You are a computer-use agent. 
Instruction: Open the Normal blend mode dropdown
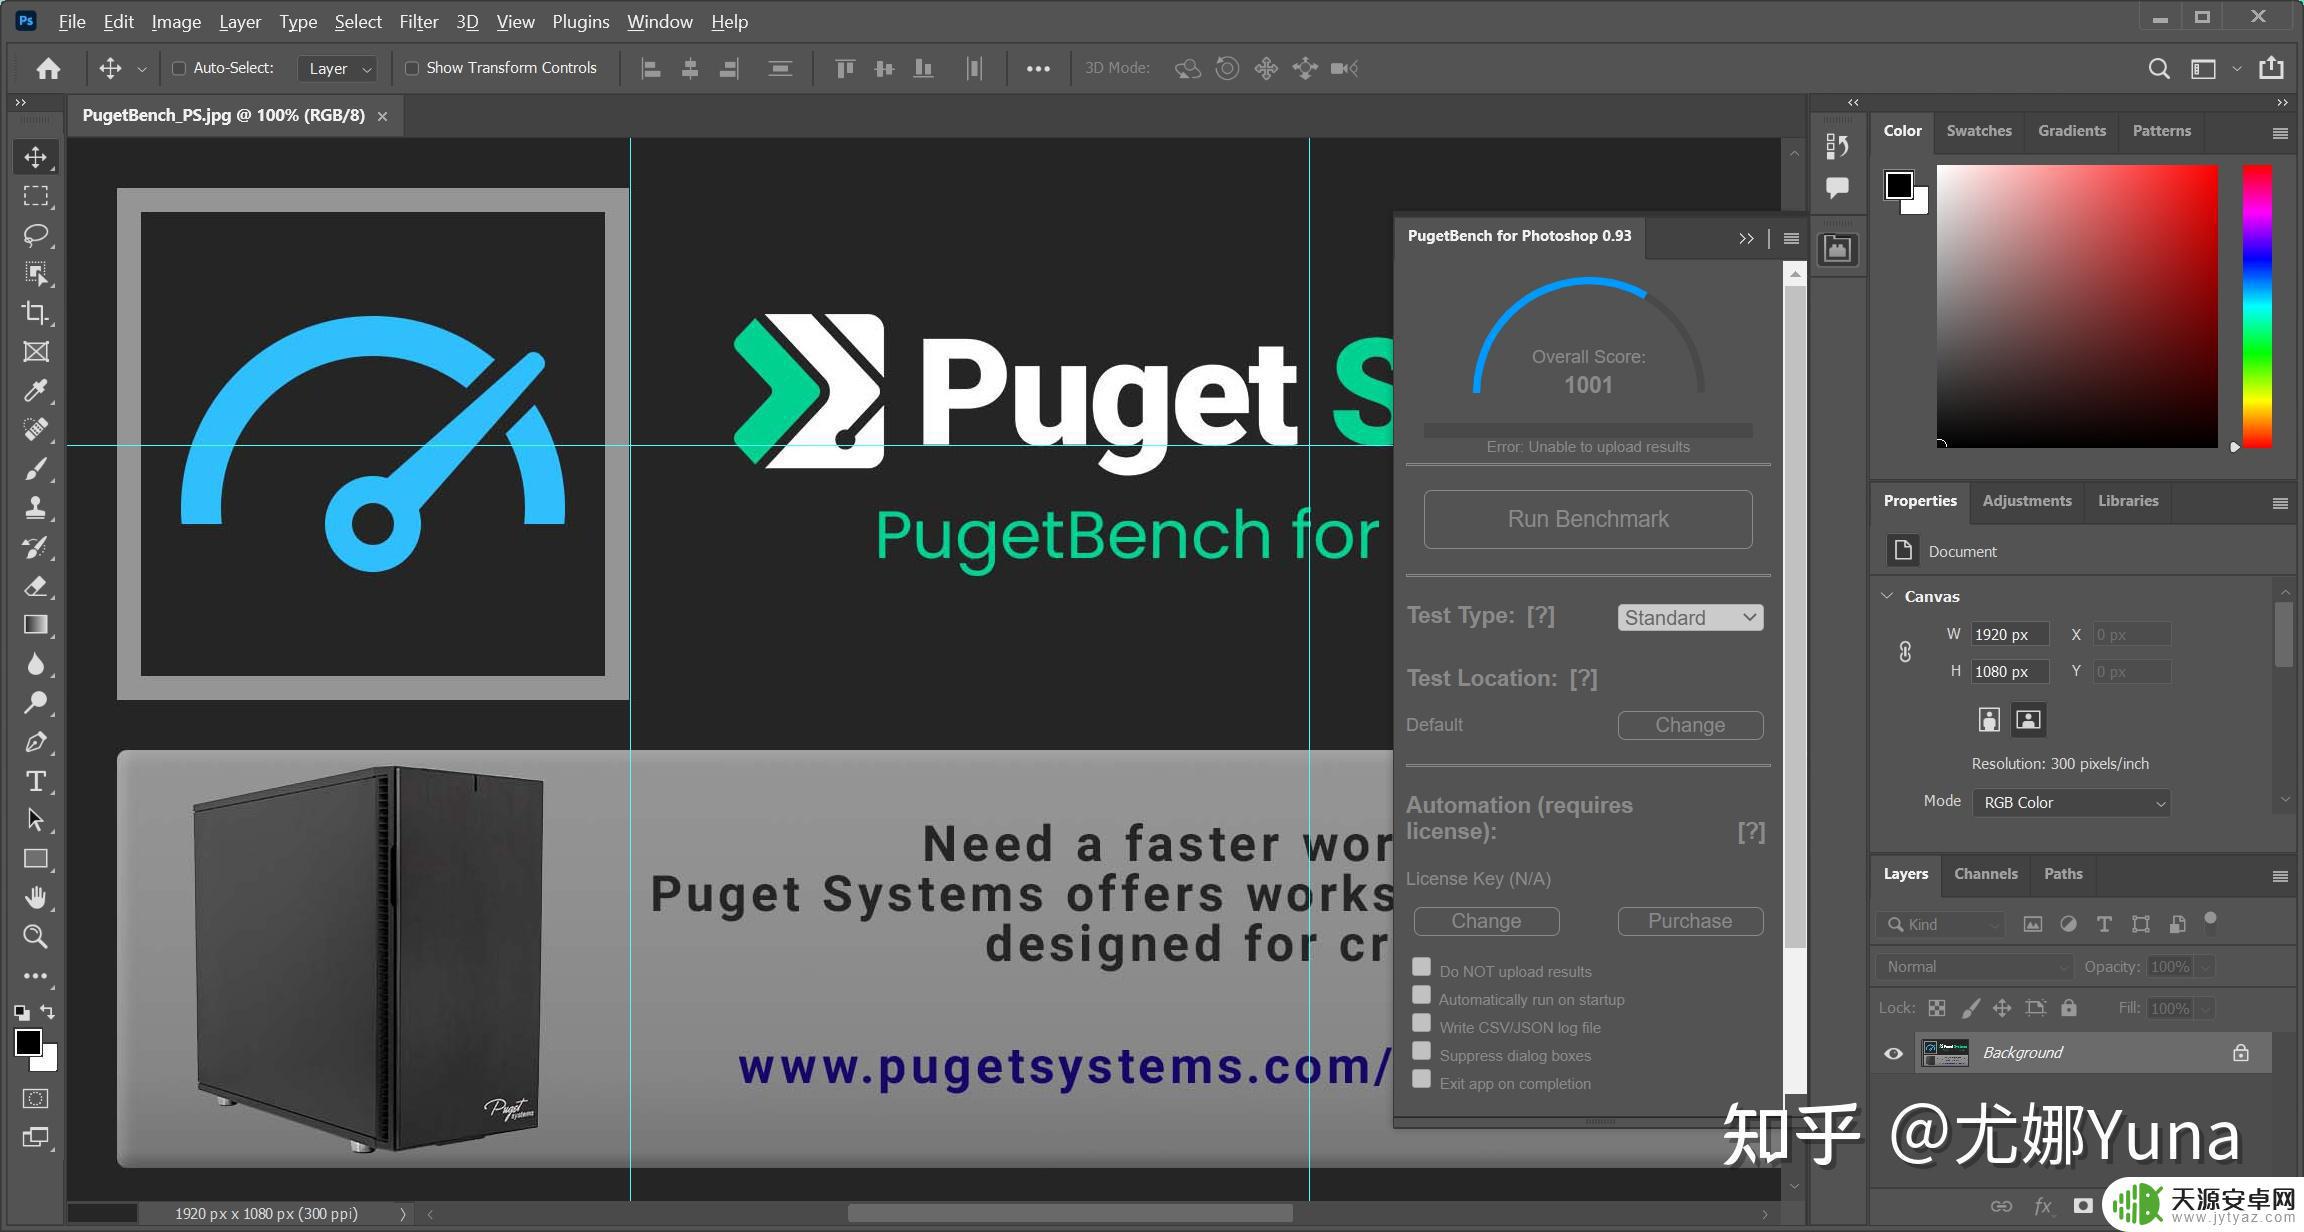pos(1974,967)
